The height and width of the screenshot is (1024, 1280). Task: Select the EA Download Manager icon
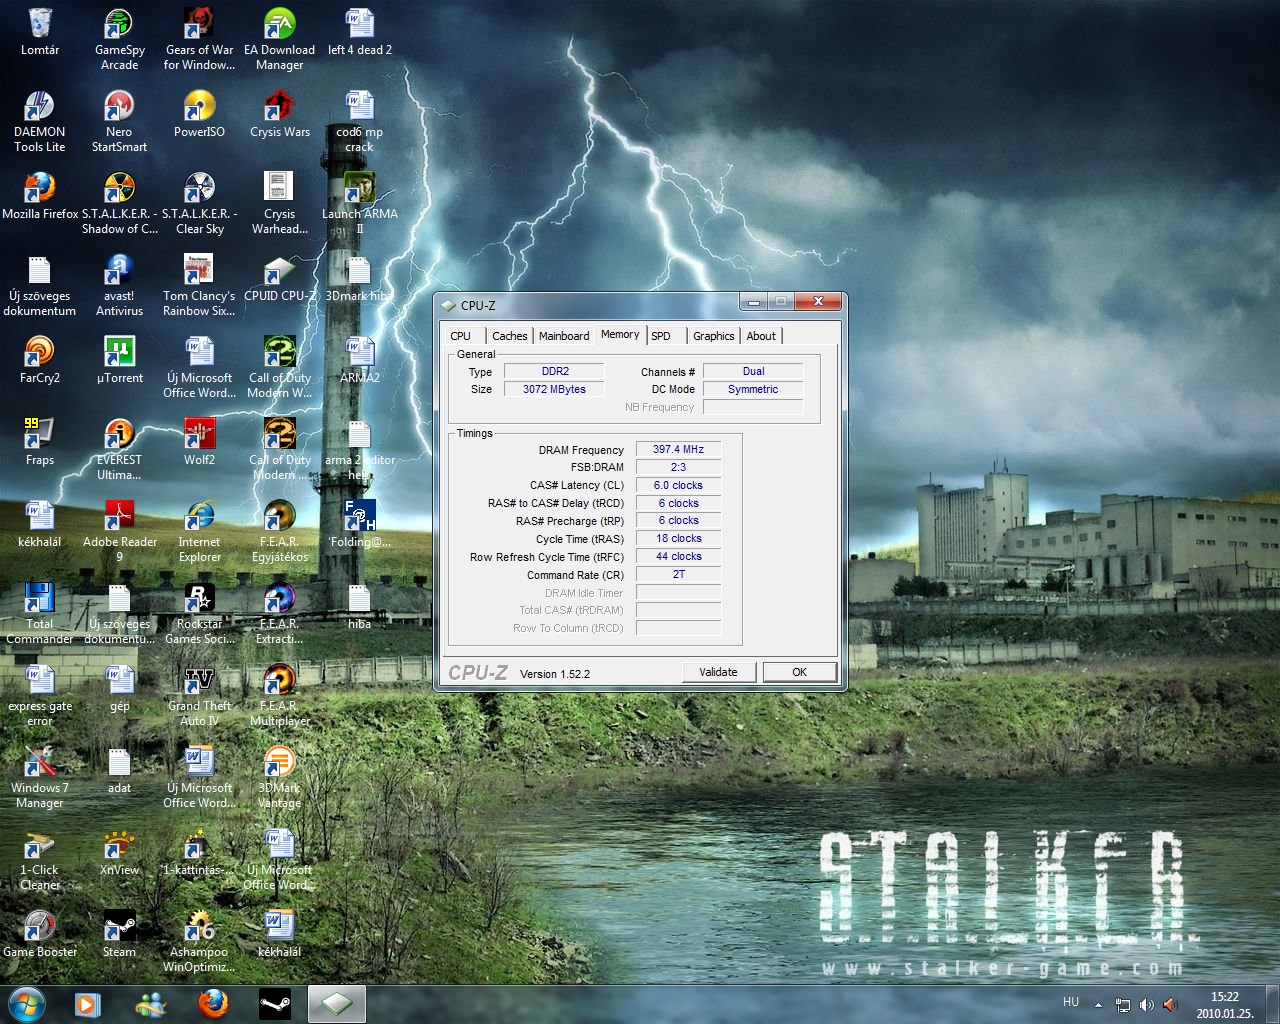(x=279, y=39)
